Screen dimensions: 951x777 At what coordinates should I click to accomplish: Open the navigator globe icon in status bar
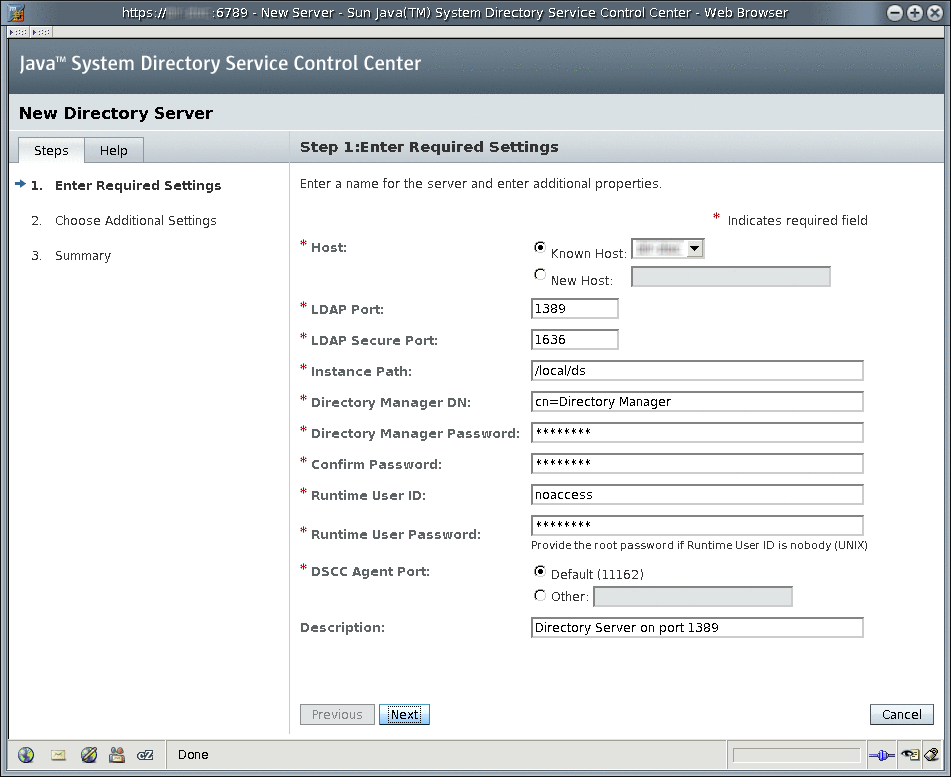pos(26,755)
